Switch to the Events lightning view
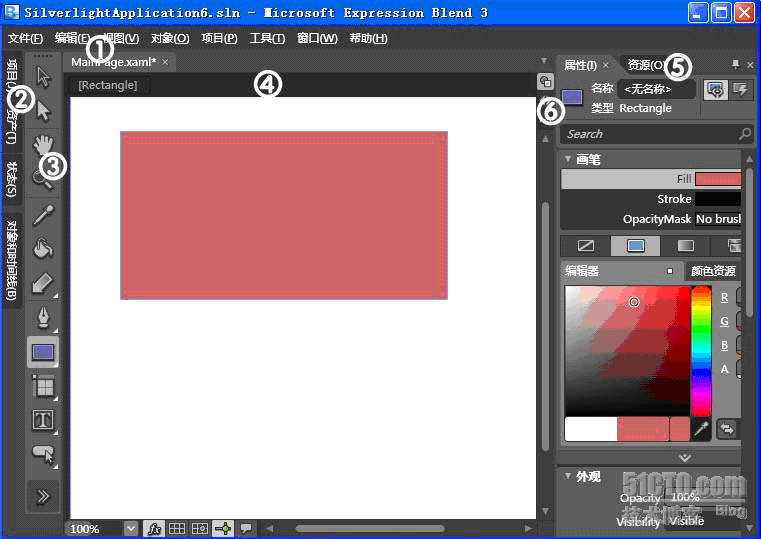 [740, 90]
